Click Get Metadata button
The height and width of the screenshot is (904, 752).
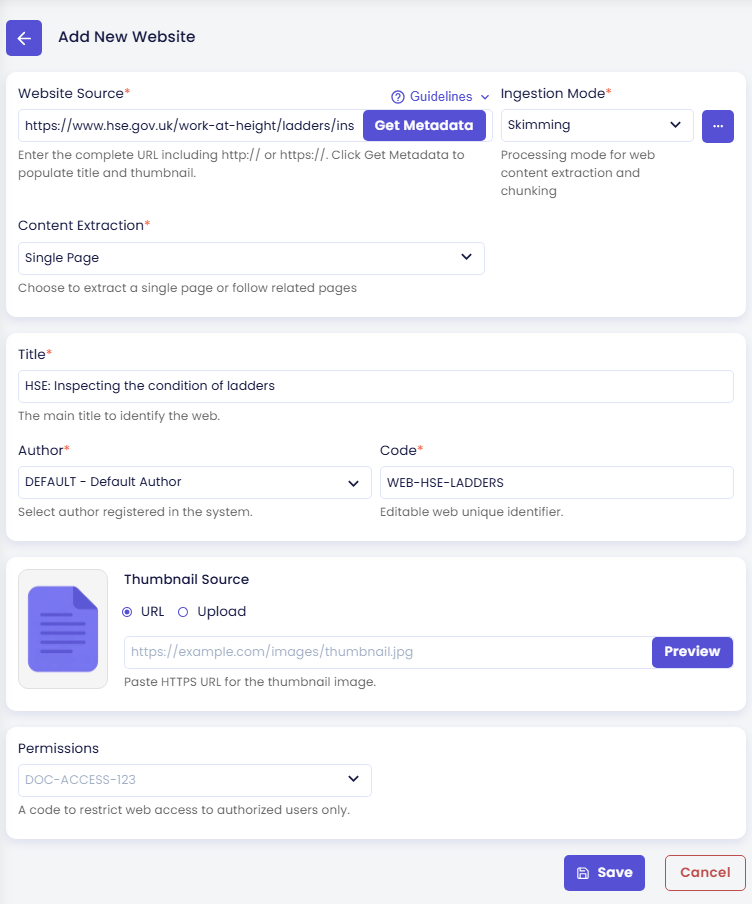[x=424, y=125]
